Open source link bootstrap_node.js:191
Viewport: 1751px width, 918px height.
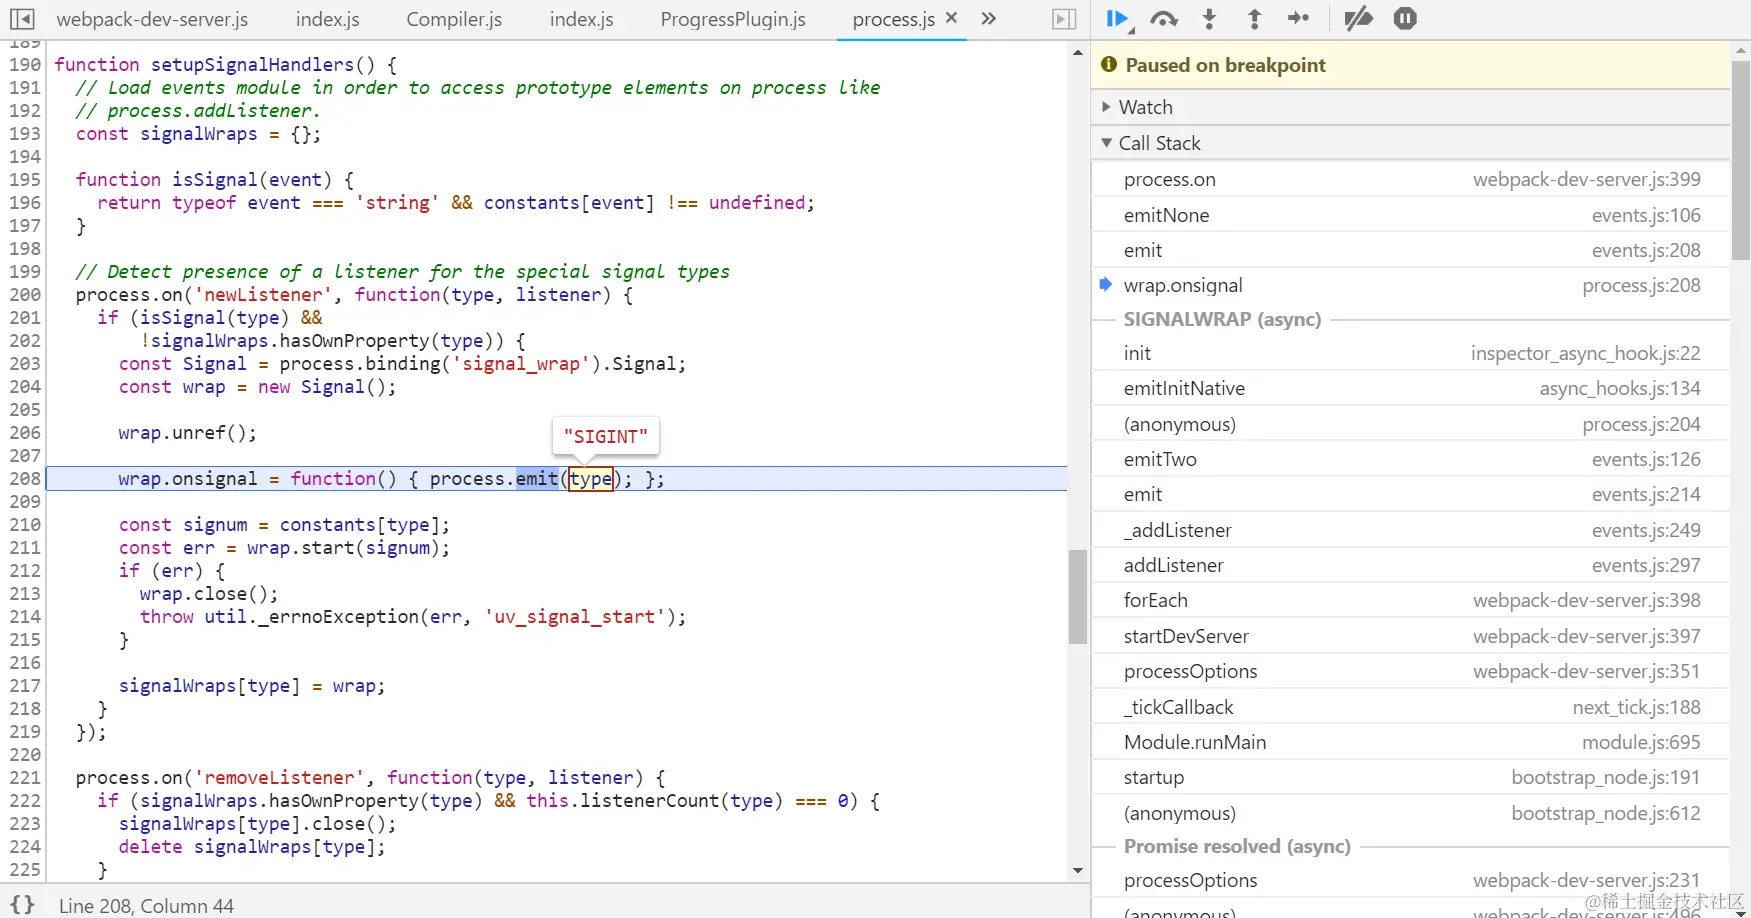[1606, 777]
